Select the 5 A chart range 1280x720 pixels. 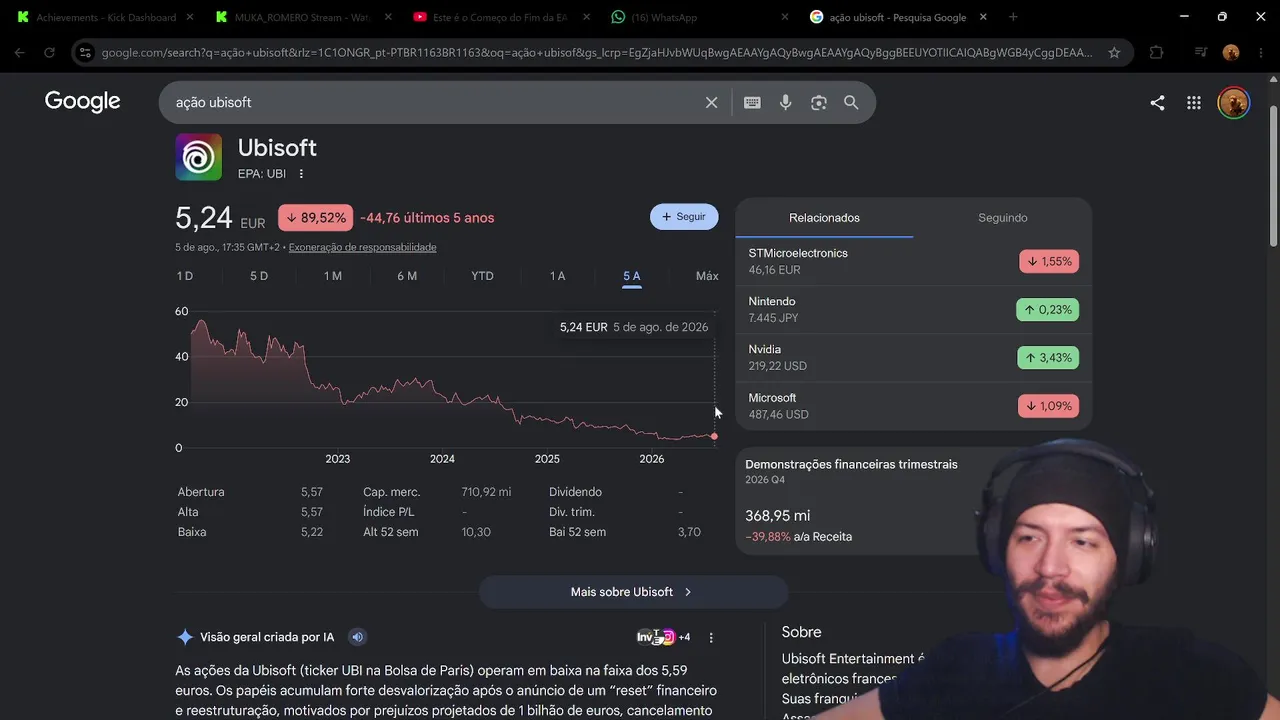632,276
